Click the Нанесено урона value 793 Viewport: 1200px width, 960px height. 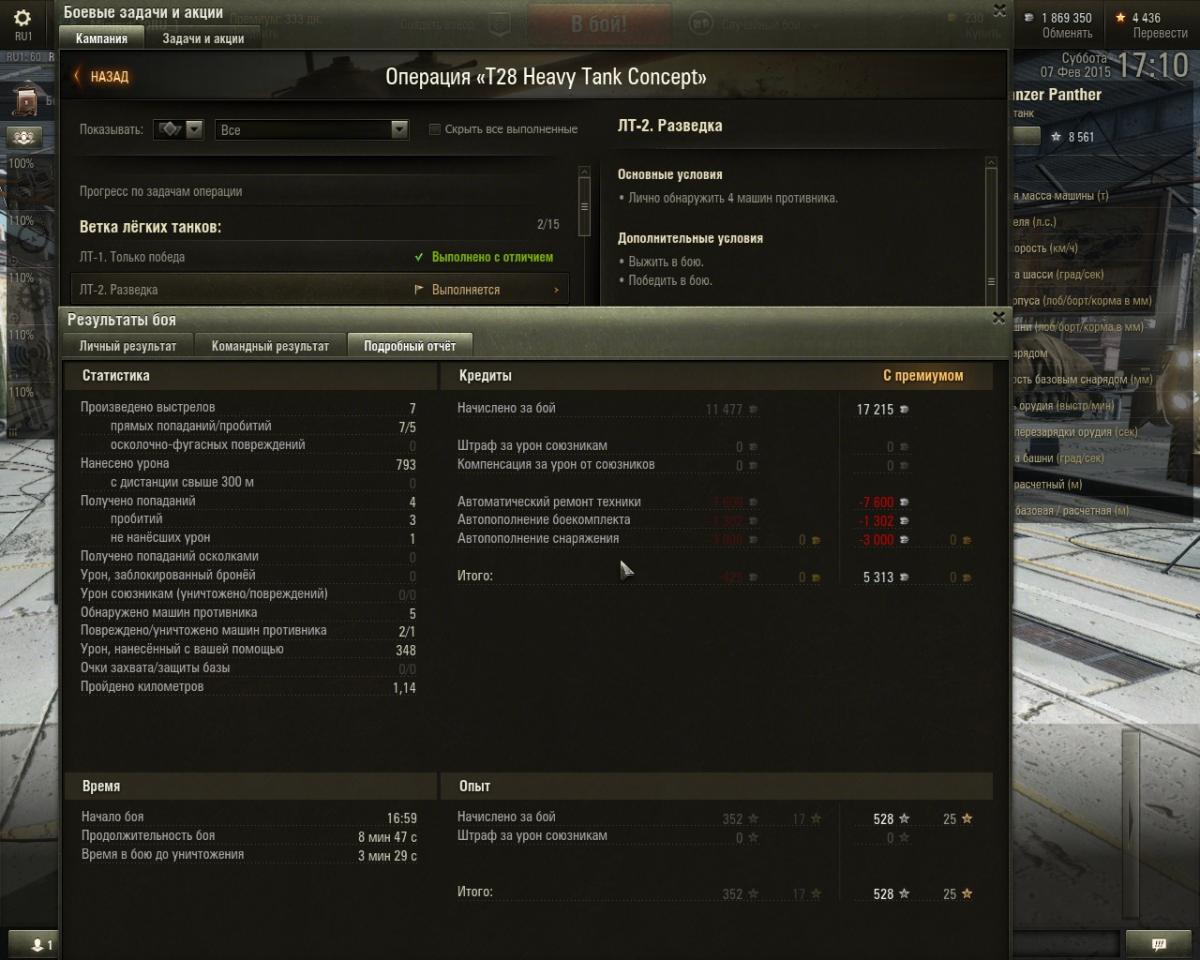[405, 464]
